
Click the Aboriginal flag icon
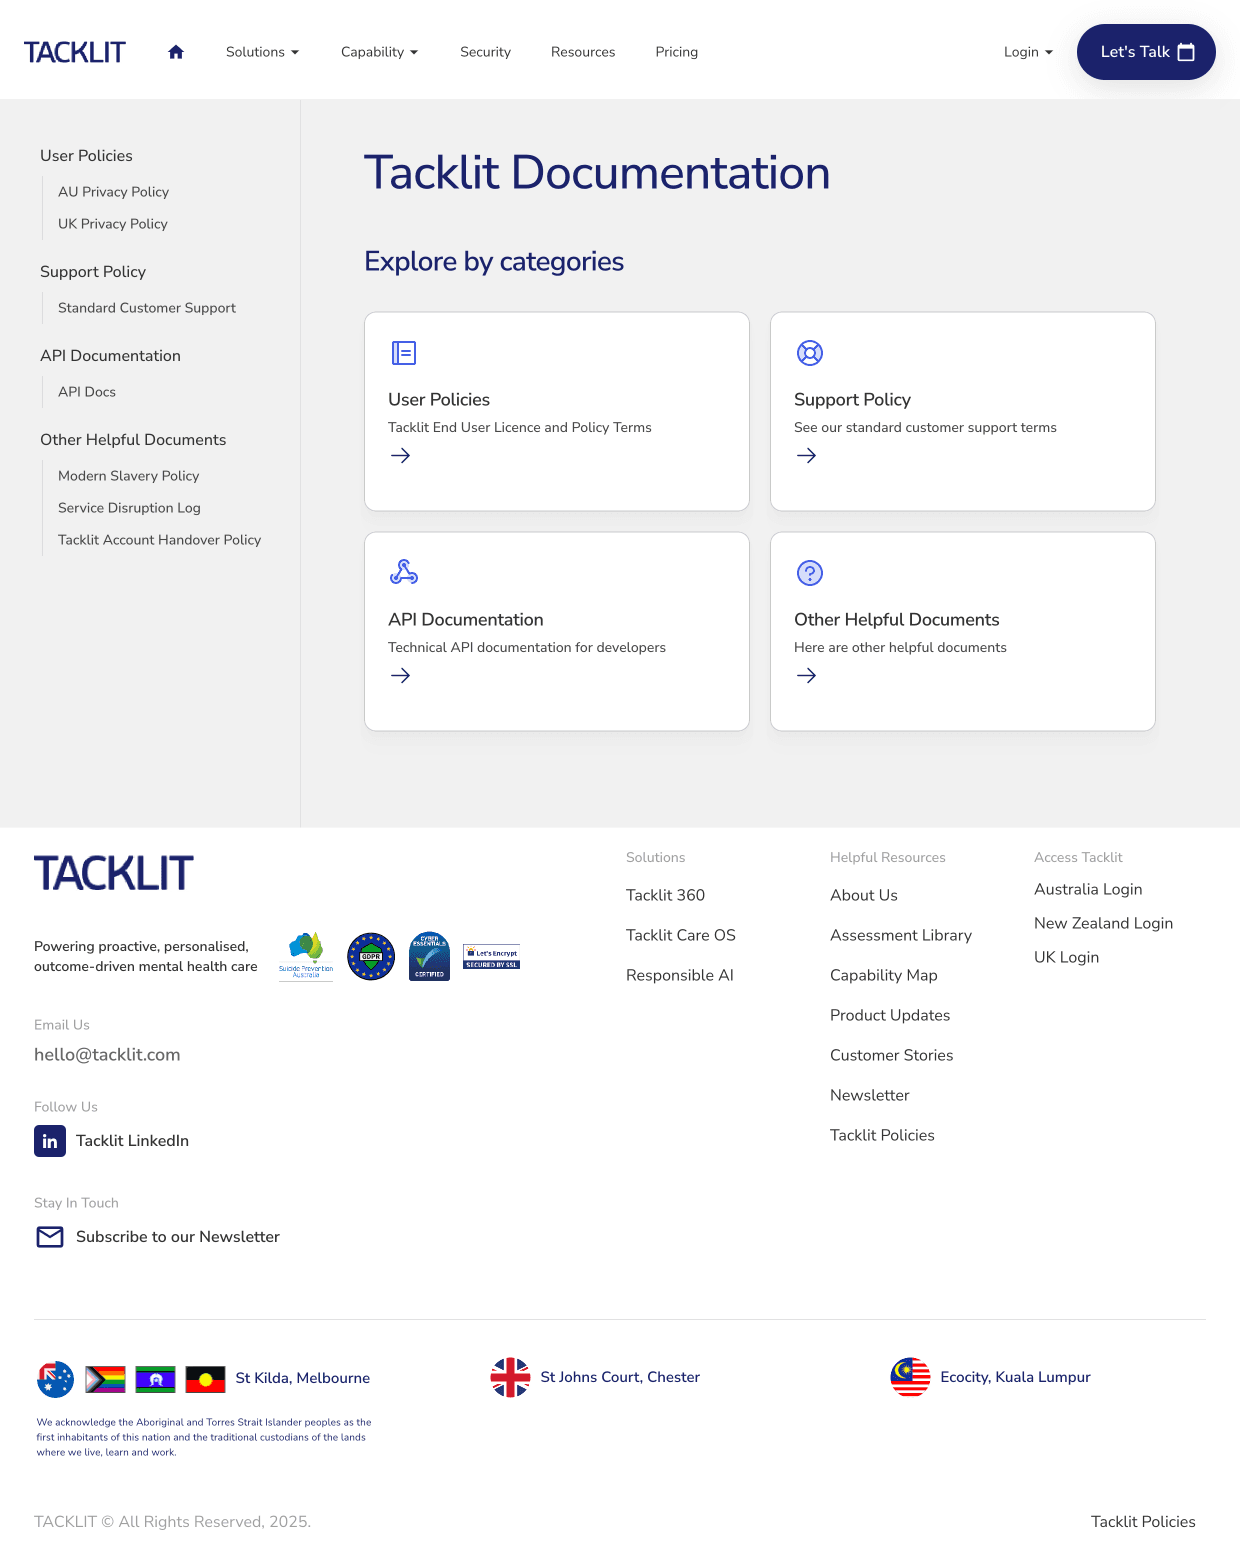click(206, 1379)
